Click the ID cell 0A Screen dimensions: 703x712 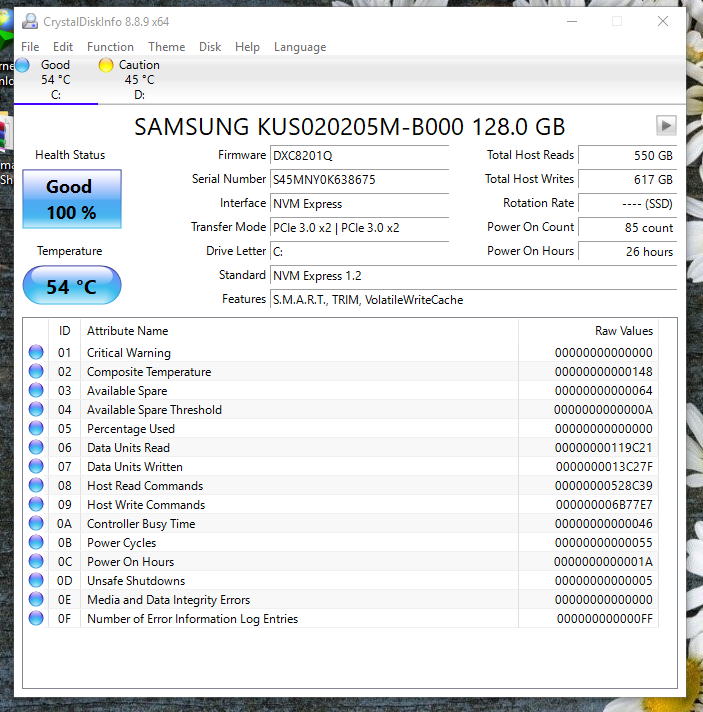64,524
